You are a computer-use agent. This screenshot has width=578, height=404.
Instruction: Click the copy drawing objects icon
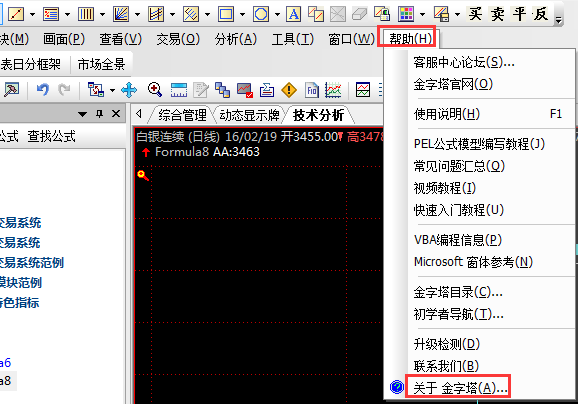pyautogui.click(x=316, y=14)
